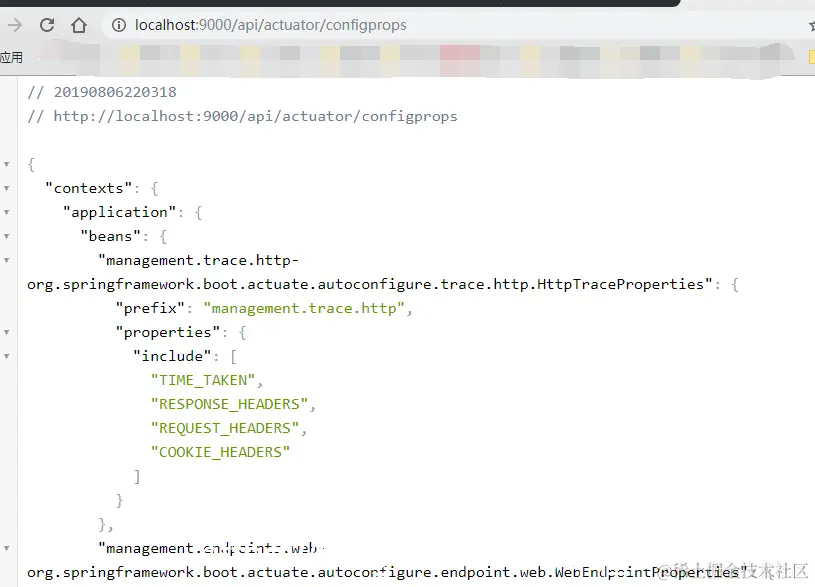
Task: Click the address bar URL localhost:9000/api/actuator/configprops
Action: (270, 25)
